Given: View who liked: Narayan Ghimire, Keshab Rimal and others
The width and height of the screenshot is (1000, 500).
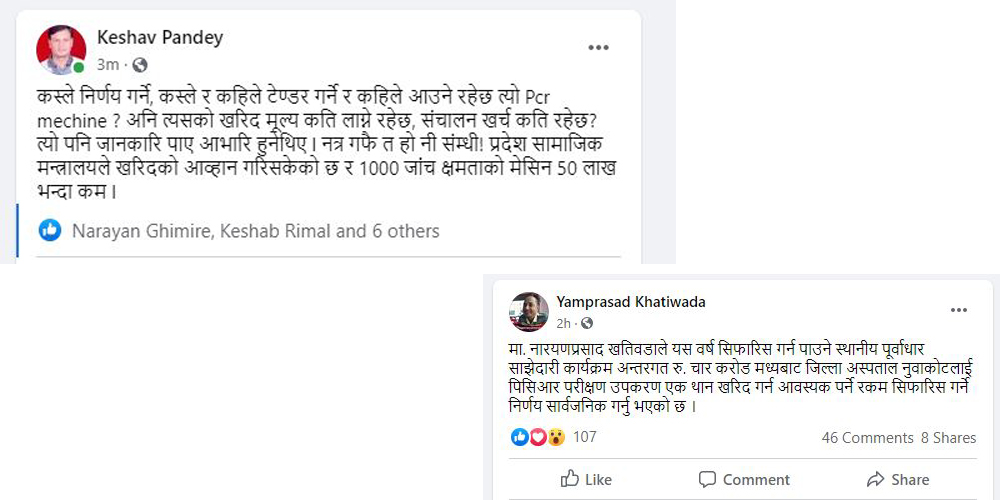Looking at the screenshot, I should (255, 231).
